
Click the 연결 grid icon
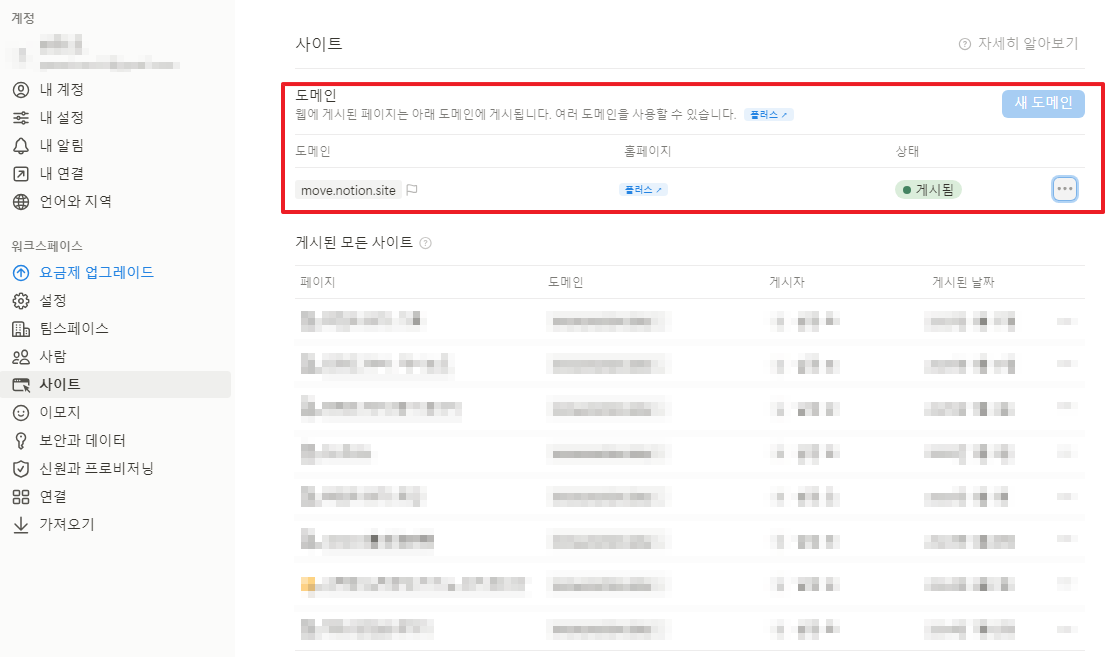click(21, 496)
